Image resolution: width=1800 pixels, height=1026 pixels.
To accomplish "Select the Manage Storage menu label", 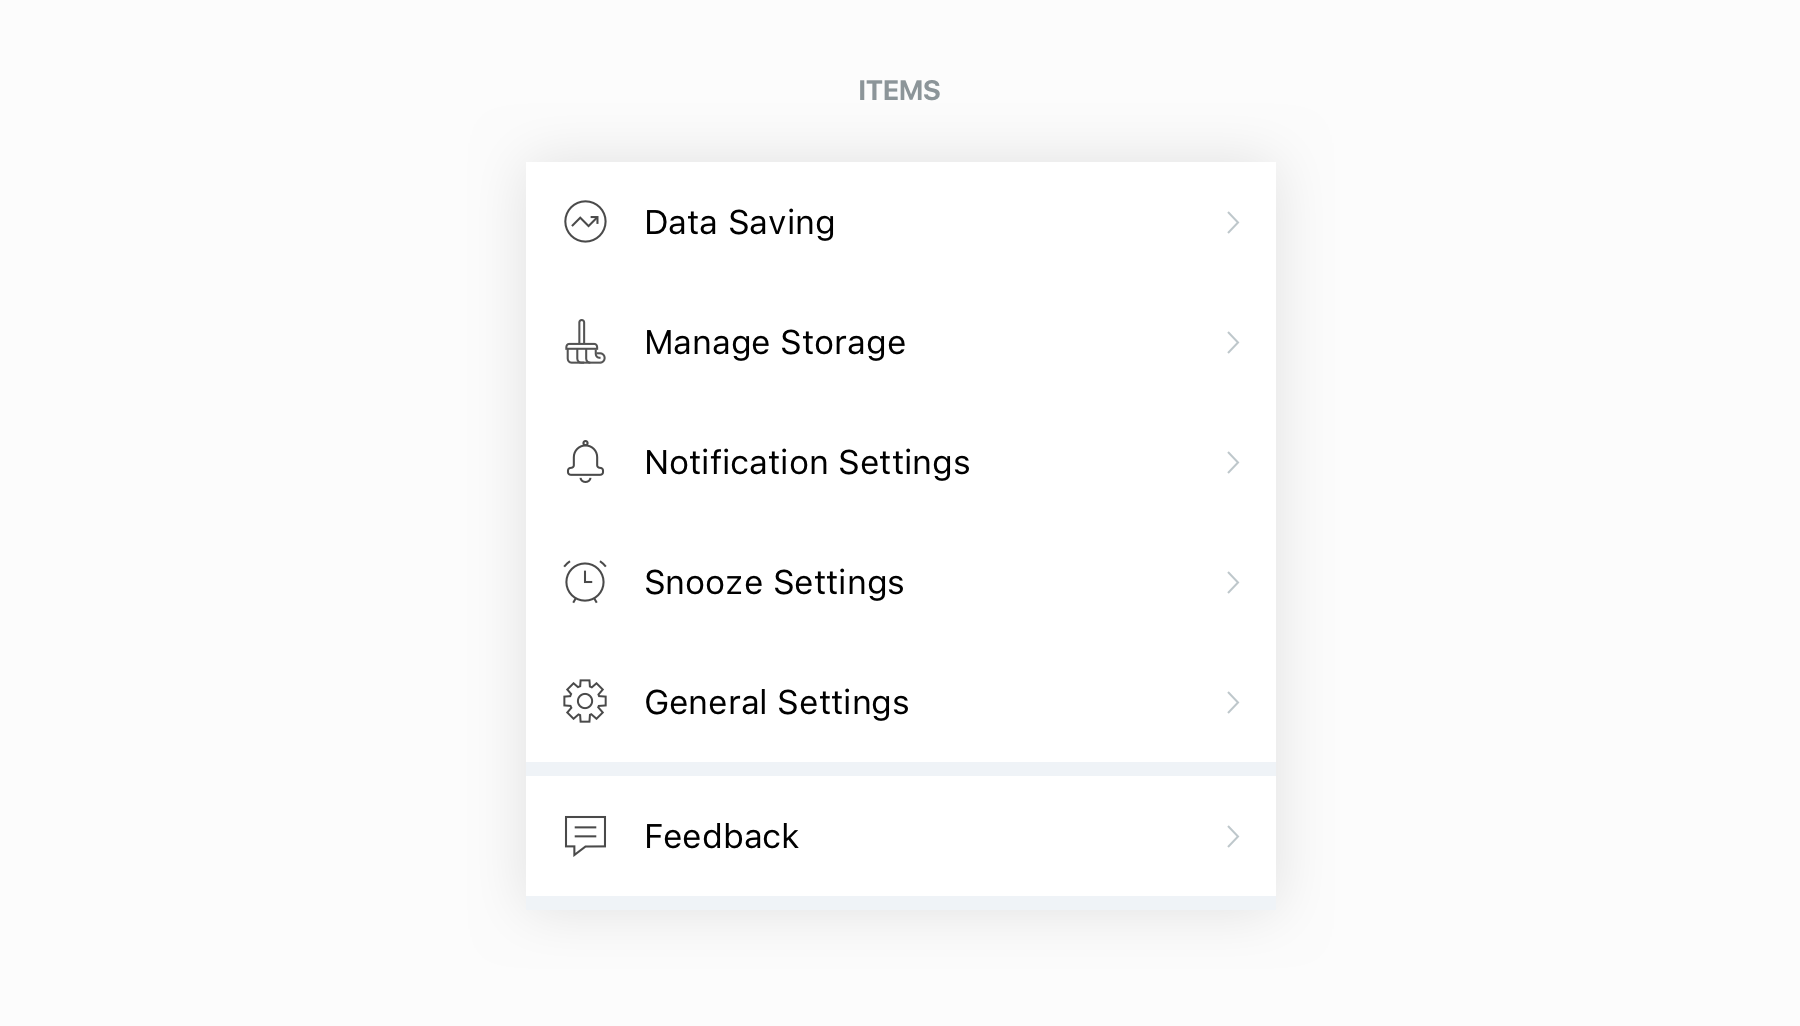I will 775,343.
